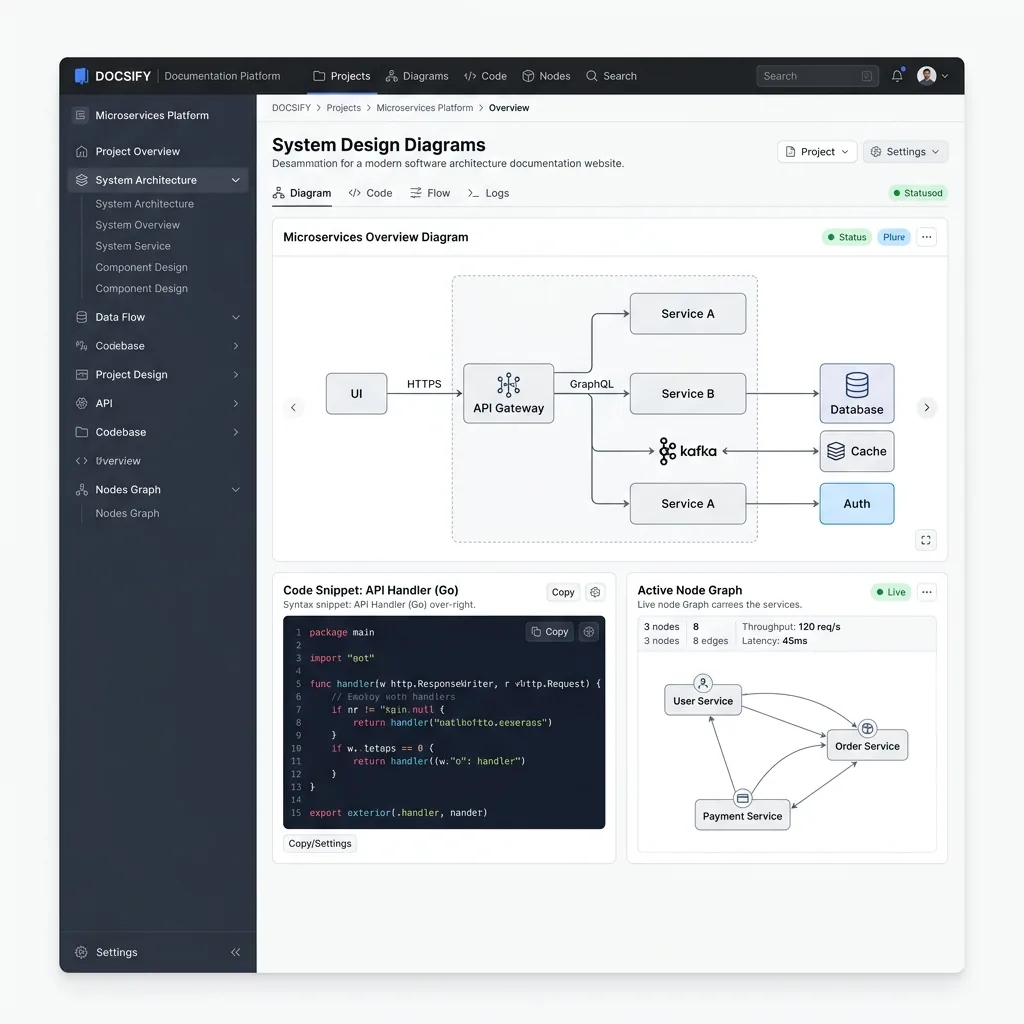This screenshot has width=1024, height=1024.
Task: Open Microservices diagram more options ellipsis
Action: click(x=926, y=237)
